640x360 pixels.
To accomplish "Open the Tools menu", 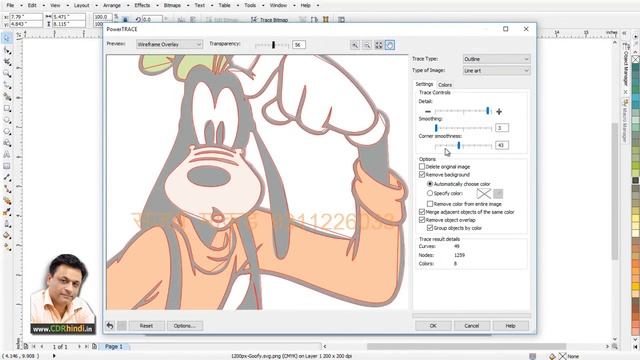I will click(x=250, y=6).
